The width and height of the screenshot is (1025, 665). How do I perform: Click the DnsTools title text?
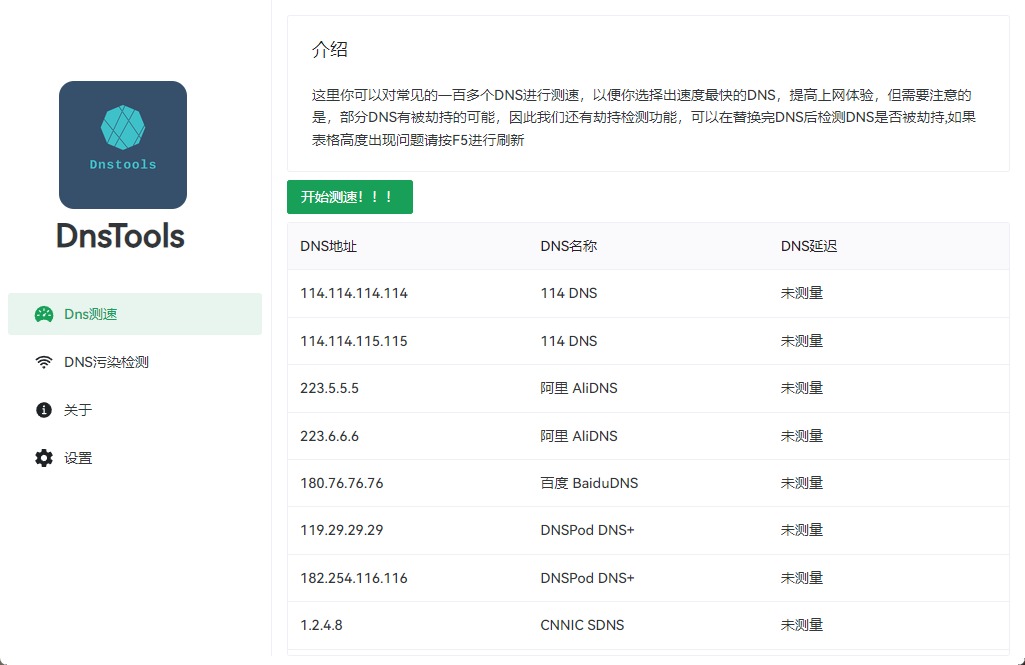click(x=121, y=236)
